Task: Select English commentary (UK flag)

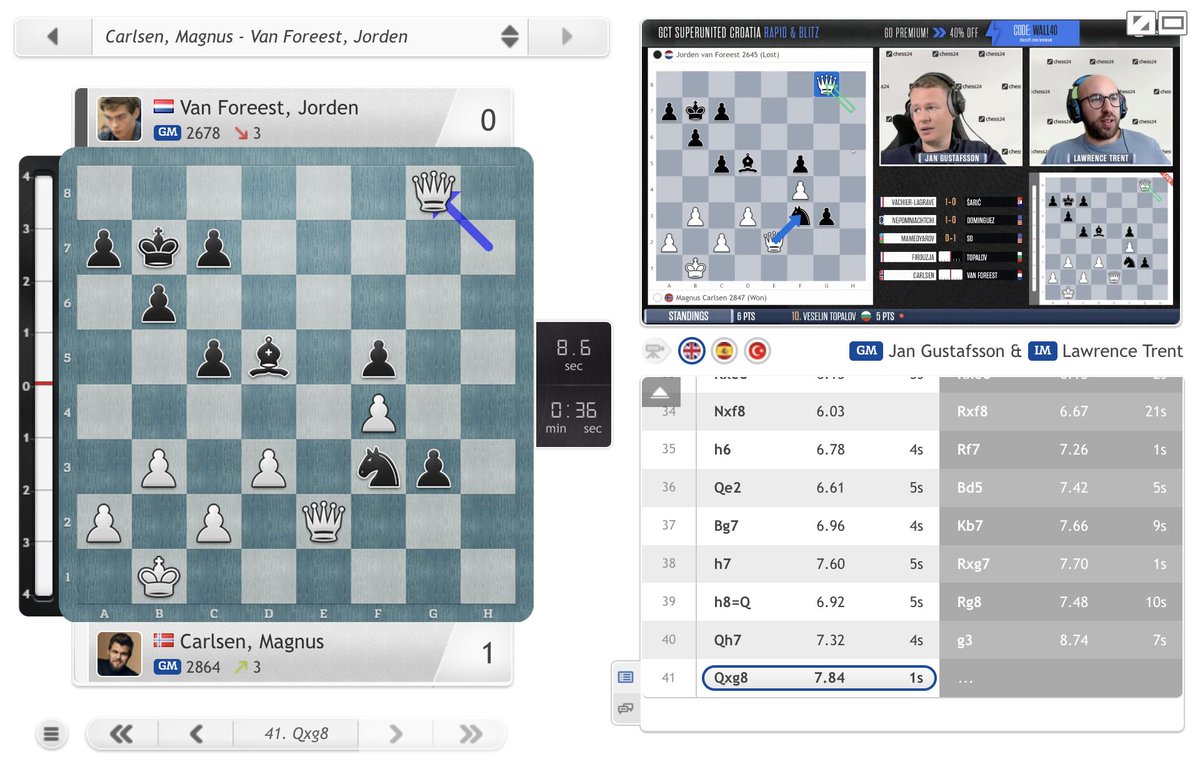Action: coord(691,351)
